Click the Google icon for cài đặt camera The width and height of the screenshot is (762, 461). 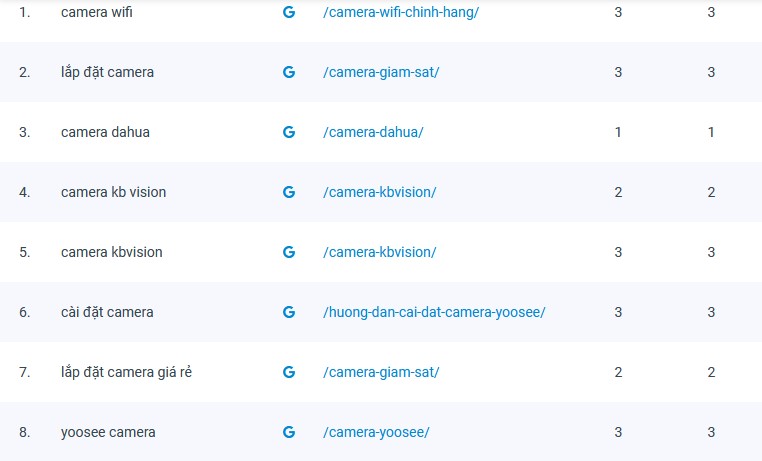coord(289,312)
